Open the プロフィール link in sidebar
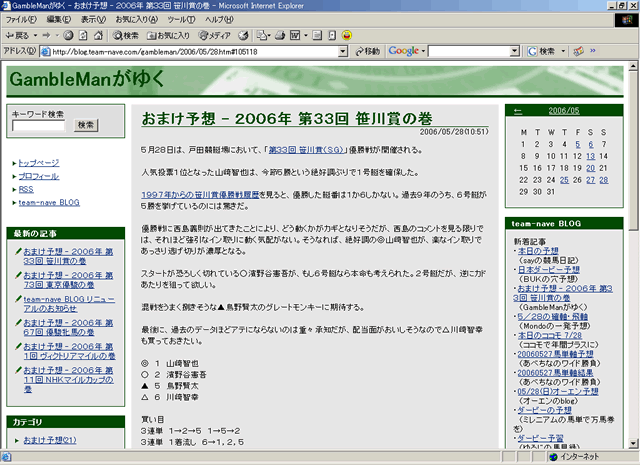Viewport: 640px width, 465px height. [x=38, y=175]
